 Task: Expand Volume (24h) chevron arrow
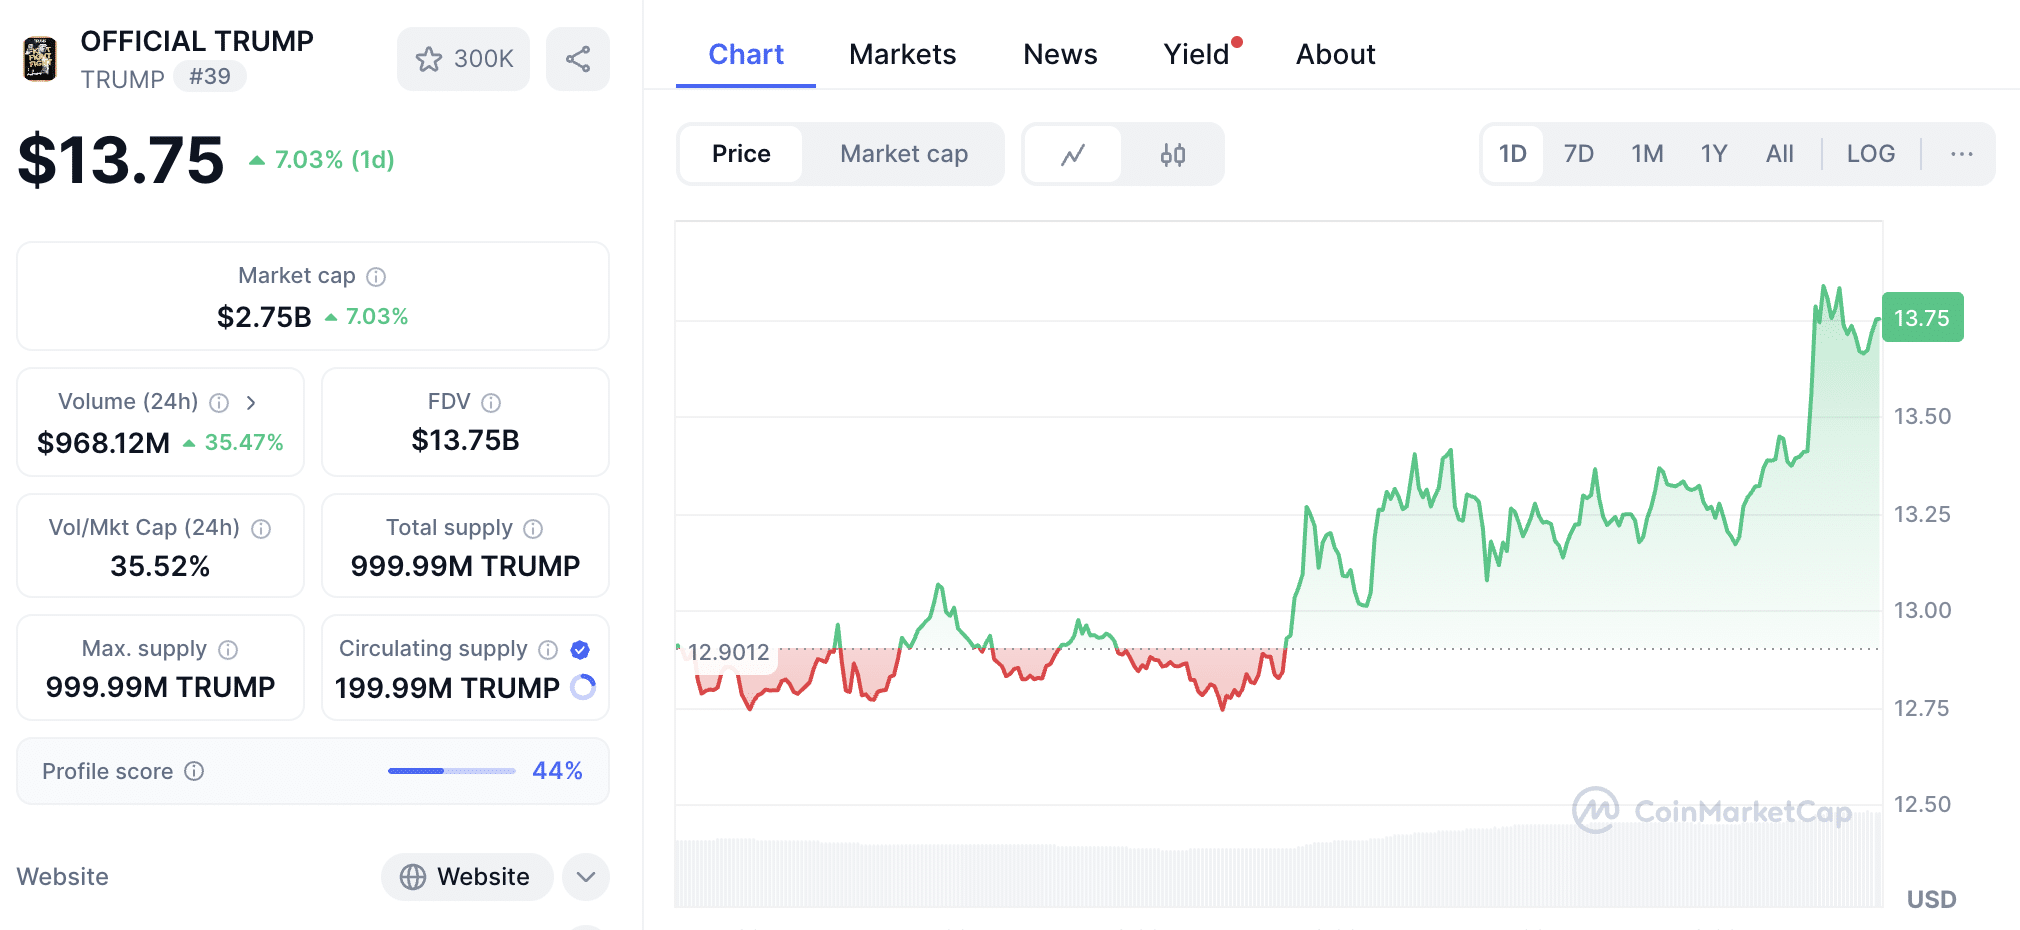point(251,403)
